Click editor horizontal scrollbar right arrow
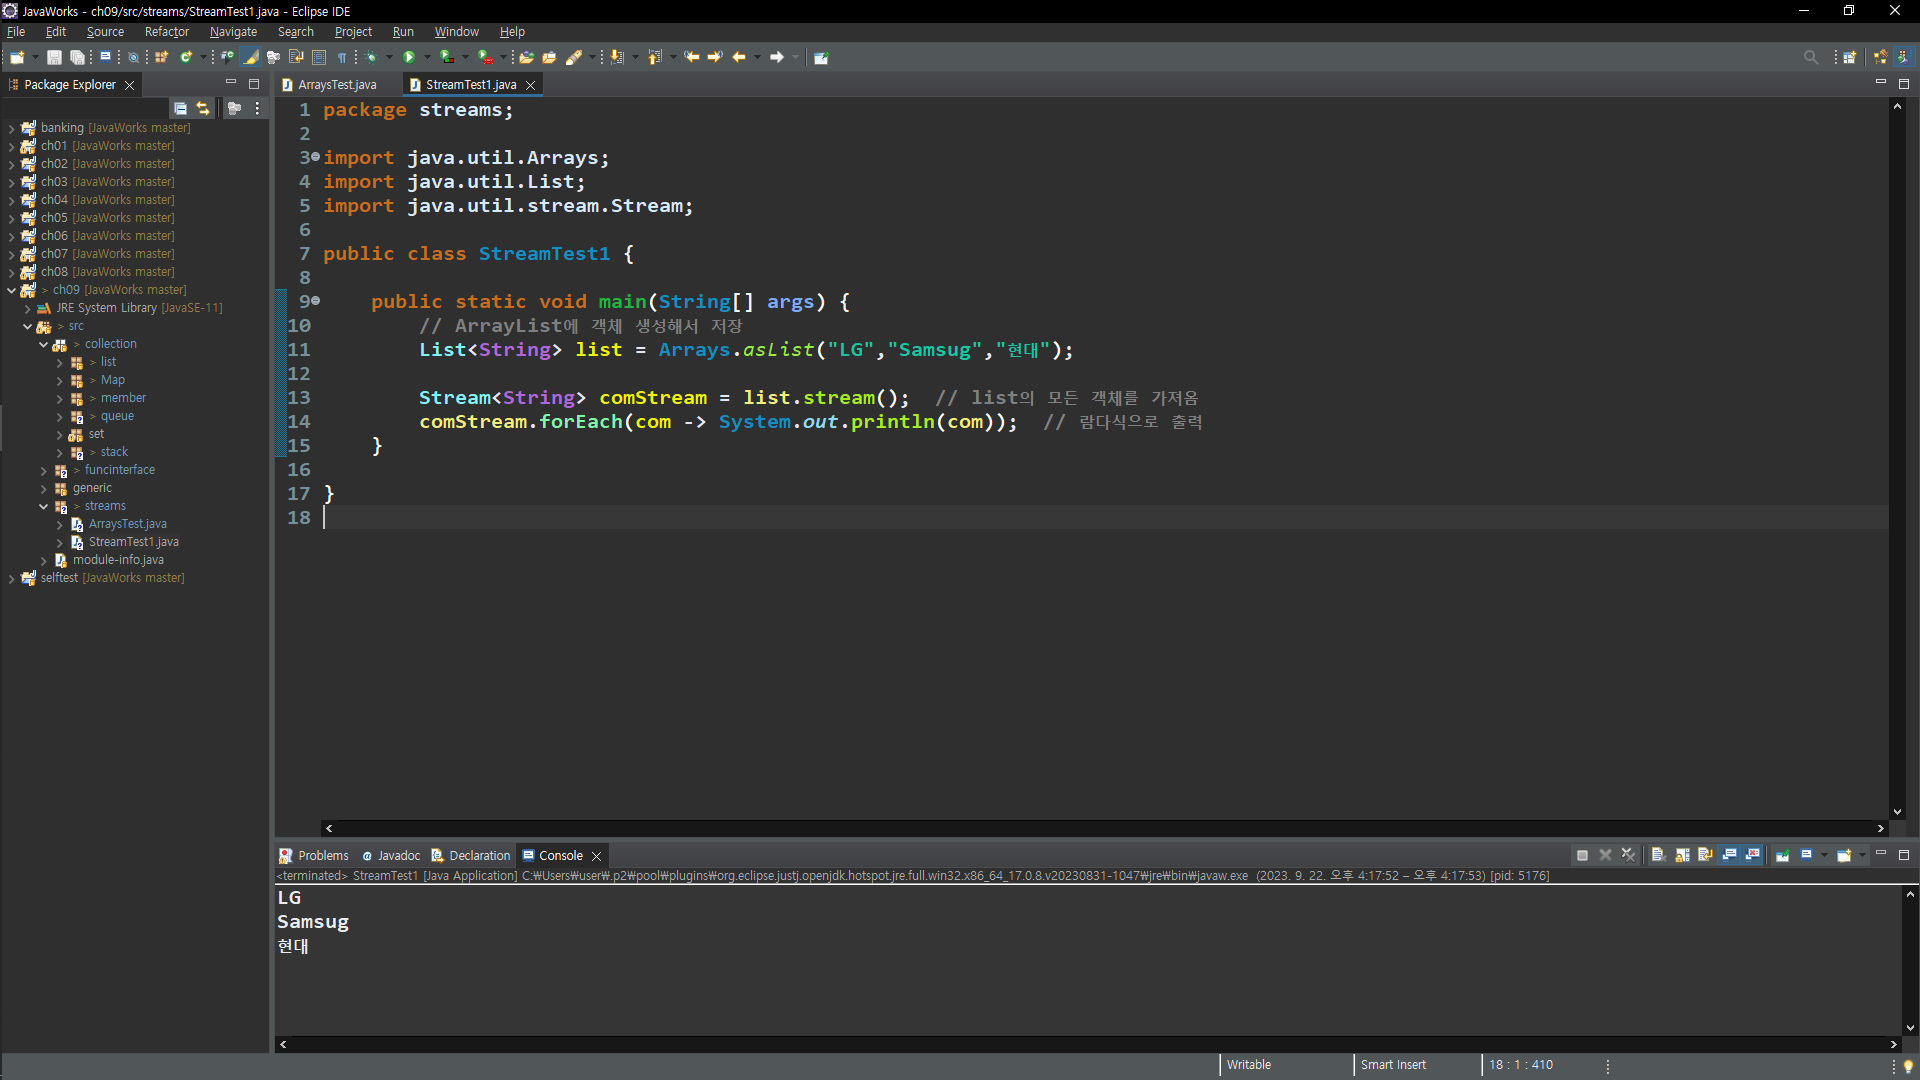 [1880, 828]
